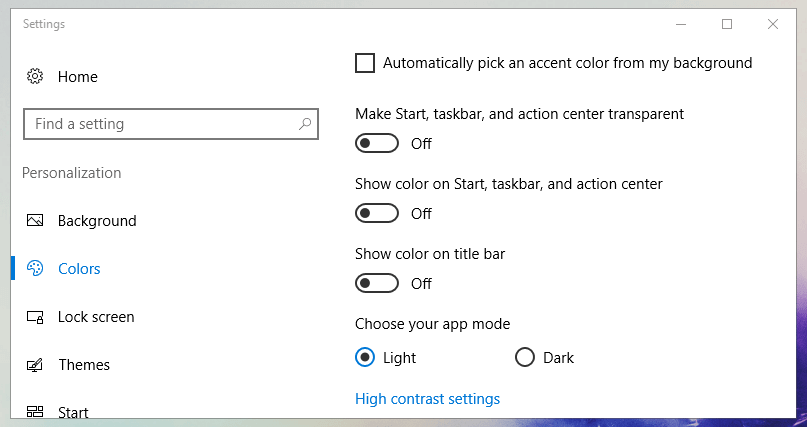The height and width of the screenshot is (427, 807).
Task: Click the Home gear icon
Action: tap(35, 77)
